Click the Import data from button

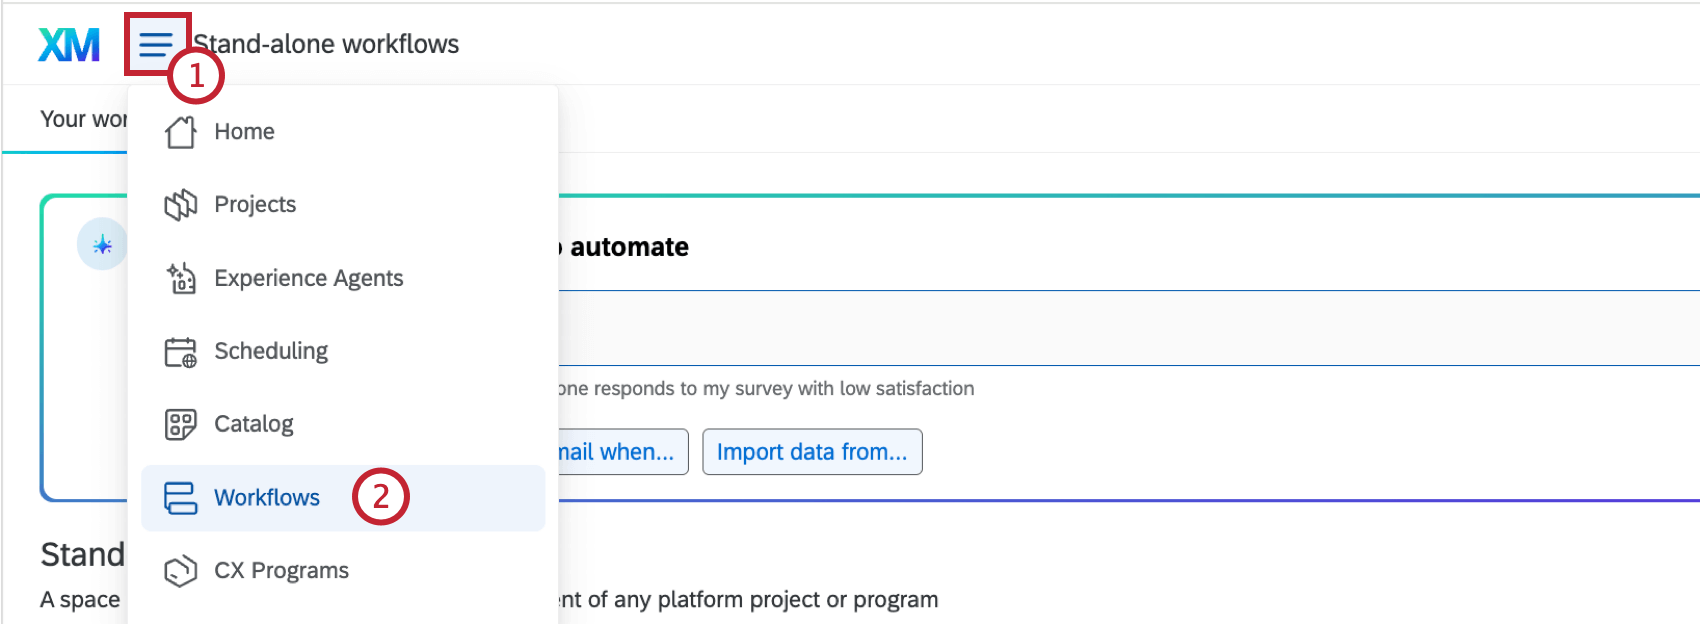coord(812,451)
